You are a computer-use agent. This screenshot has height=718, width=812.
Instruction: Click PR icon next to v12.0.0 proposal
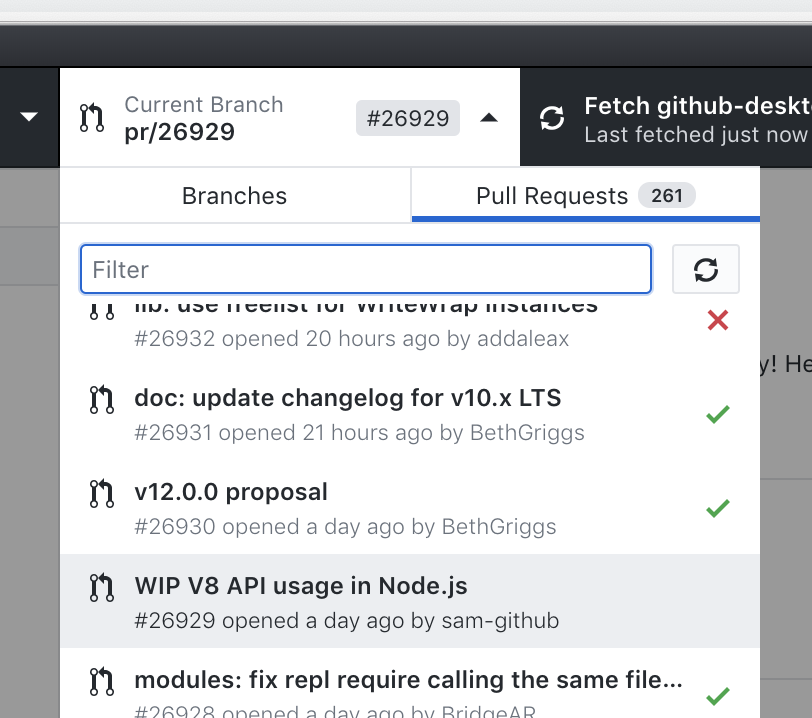(x=102, y=493)
